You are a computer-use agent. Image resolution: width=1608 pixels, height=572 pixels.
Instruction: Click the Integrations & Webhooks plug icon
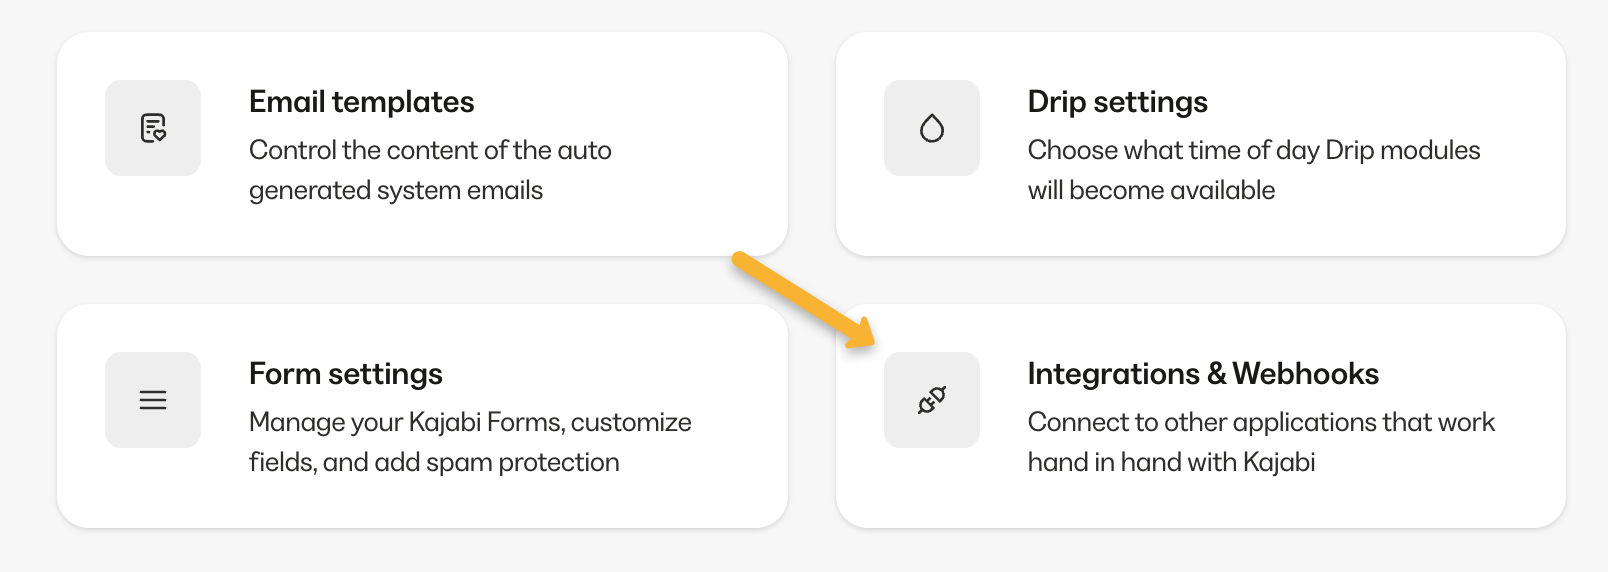point(931,400)
